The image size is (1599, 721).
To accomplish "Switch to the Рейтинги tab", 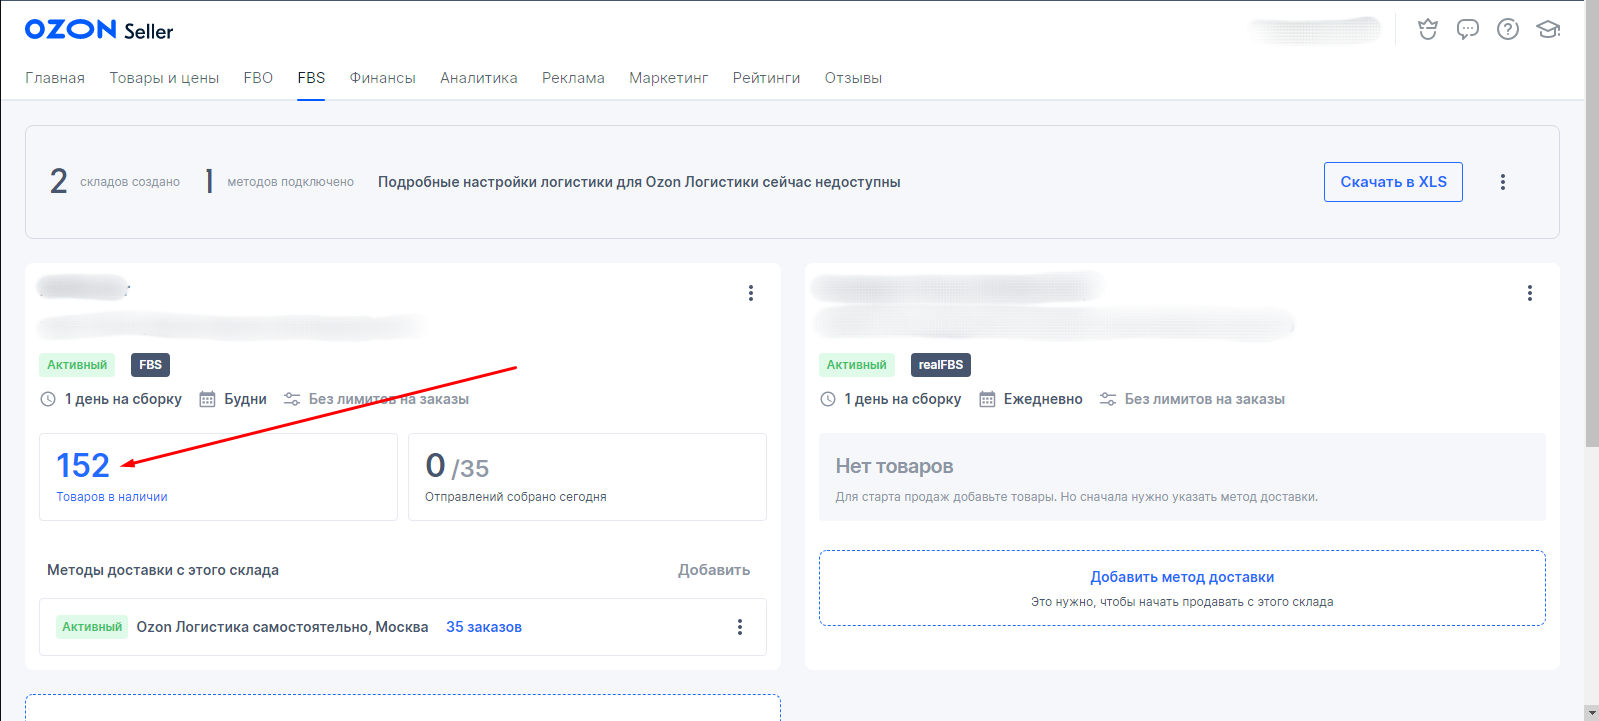I will (766, 78).
